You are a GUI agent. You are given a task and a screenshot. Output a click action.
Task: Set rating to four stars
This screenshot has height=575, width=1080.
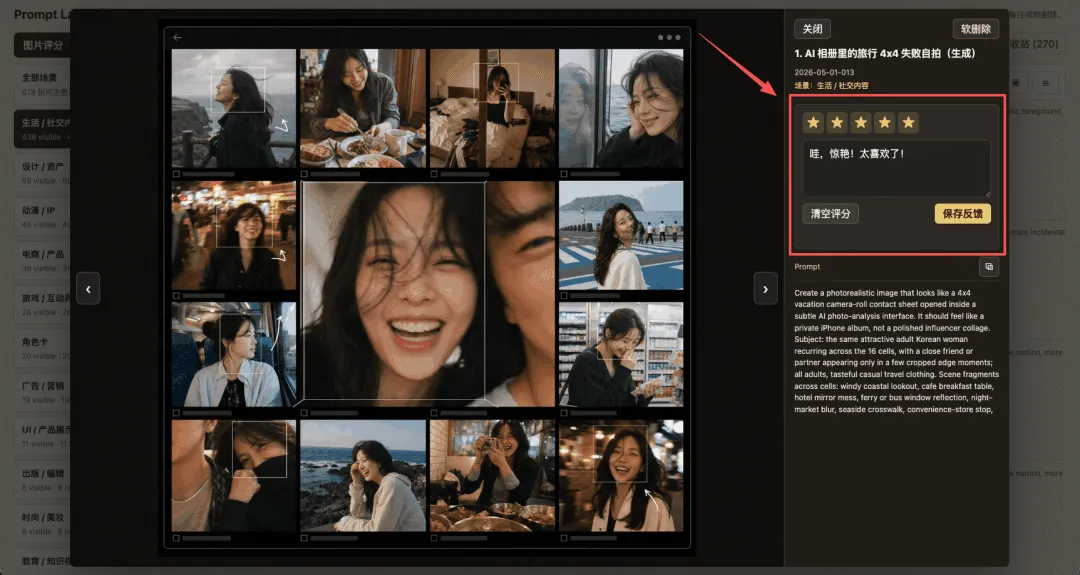(x=884, y=123)
